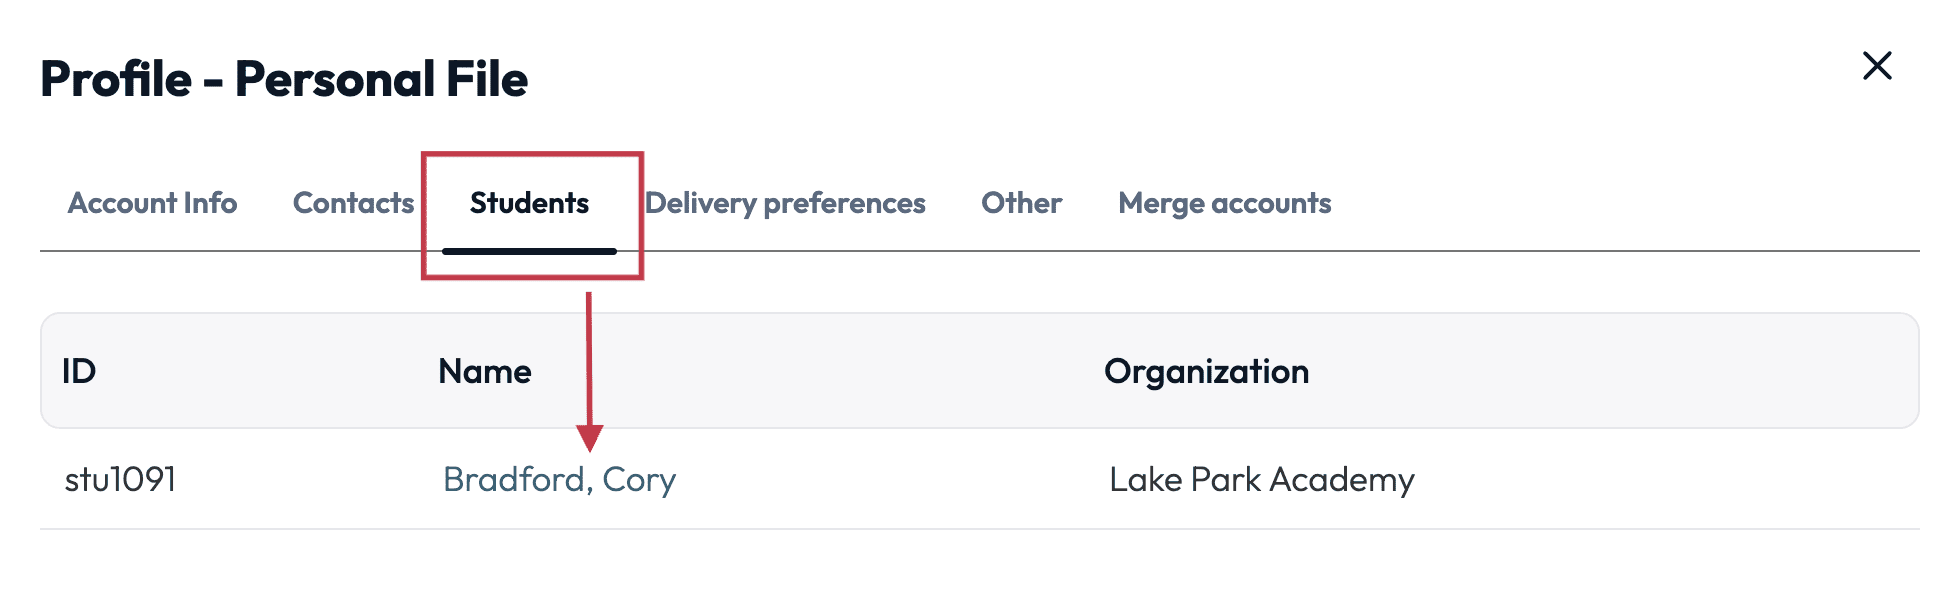Select the Students tab

coord(530,203)
